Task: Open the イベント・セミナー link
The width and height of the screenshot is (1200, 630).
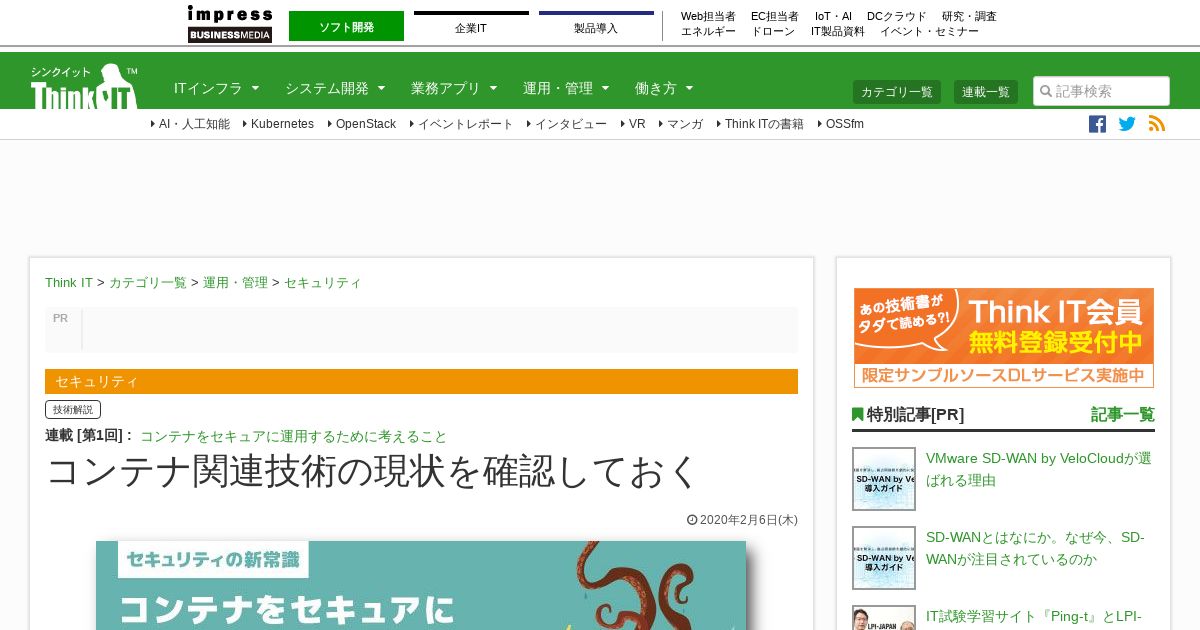Action: pos(929,31)
